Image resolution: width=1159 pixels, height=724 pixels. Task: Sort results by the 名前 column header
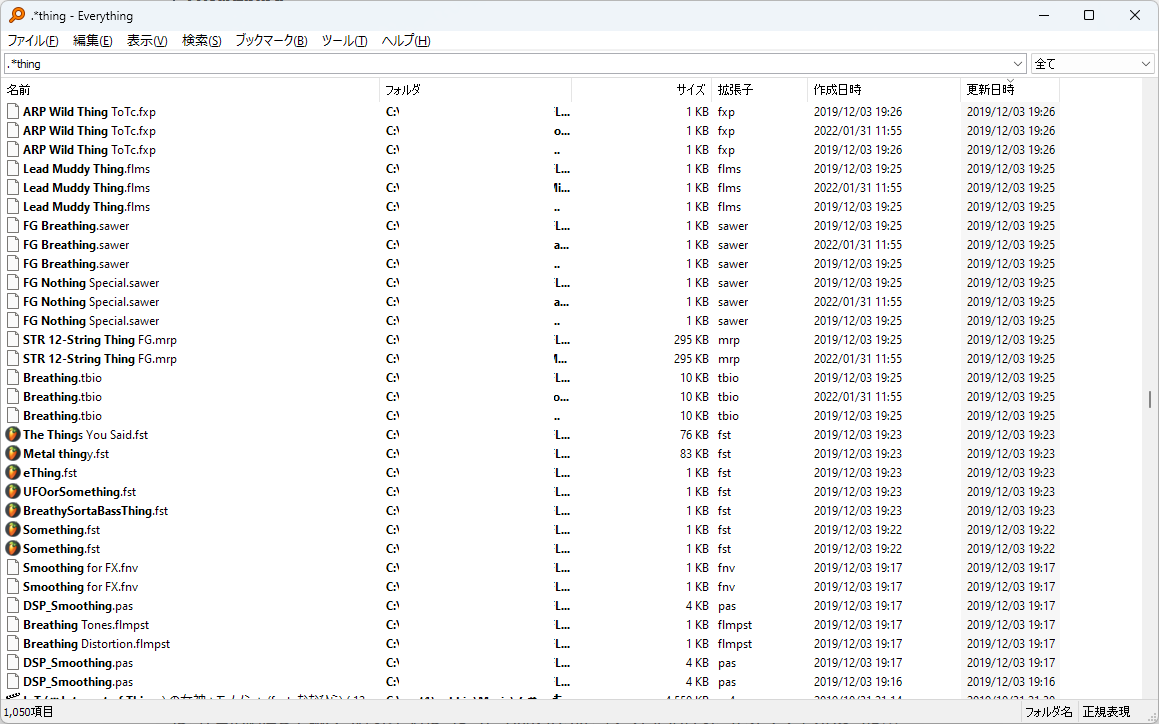191,89
